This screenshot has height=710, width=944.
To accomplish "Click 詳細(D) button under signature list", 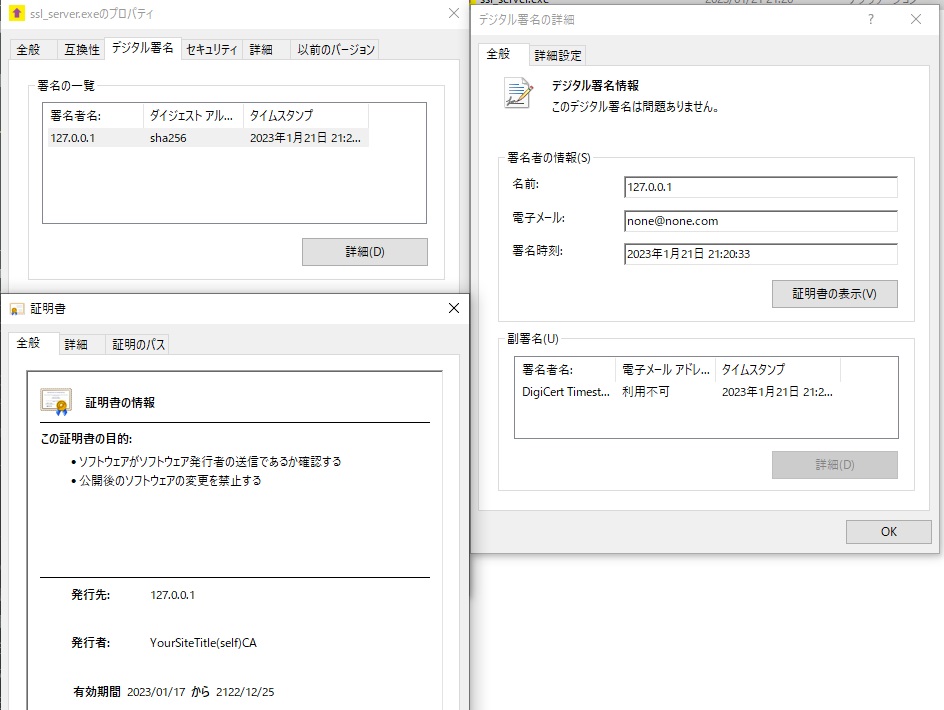I will click(365, 252).
